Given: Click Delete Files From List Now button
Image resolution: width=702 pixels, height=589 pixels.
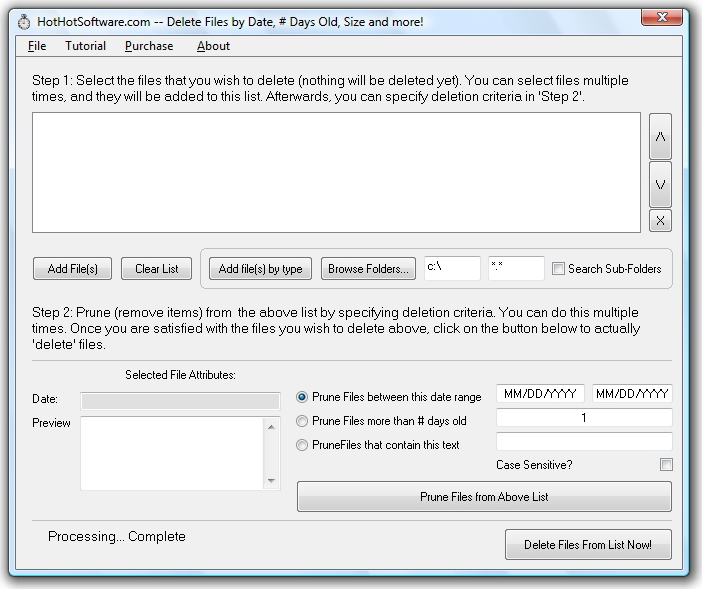Looking at the screenshot, I should pyautogui.click(x=588, y=545).
